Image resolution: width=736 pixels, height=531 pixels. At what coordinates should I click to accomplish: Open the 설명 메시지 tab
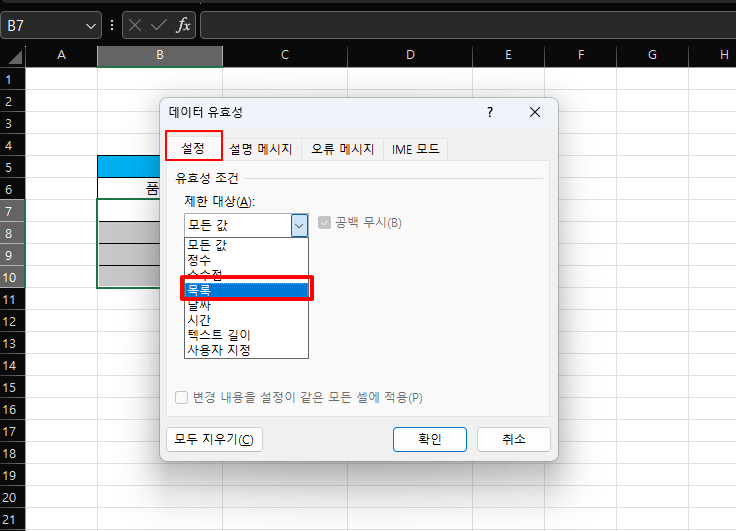pyautogui.click(x=260, y=149)
